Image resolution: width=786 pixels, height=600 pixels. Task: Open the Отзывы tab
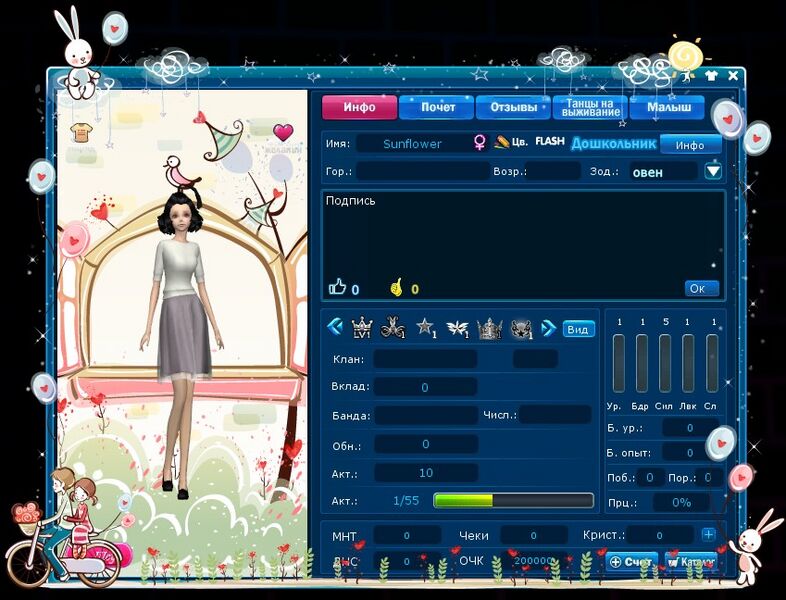pos(514,107)
